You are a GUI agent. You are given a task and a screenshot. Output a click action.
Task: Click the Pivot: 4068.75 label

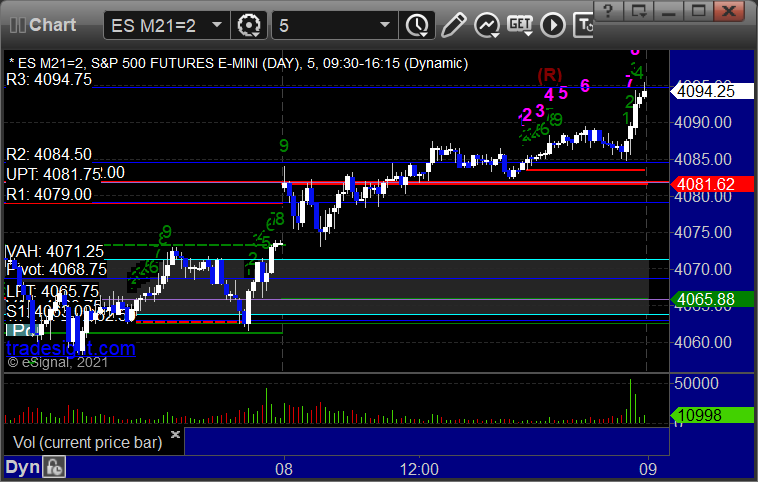(x=57, y=269)
